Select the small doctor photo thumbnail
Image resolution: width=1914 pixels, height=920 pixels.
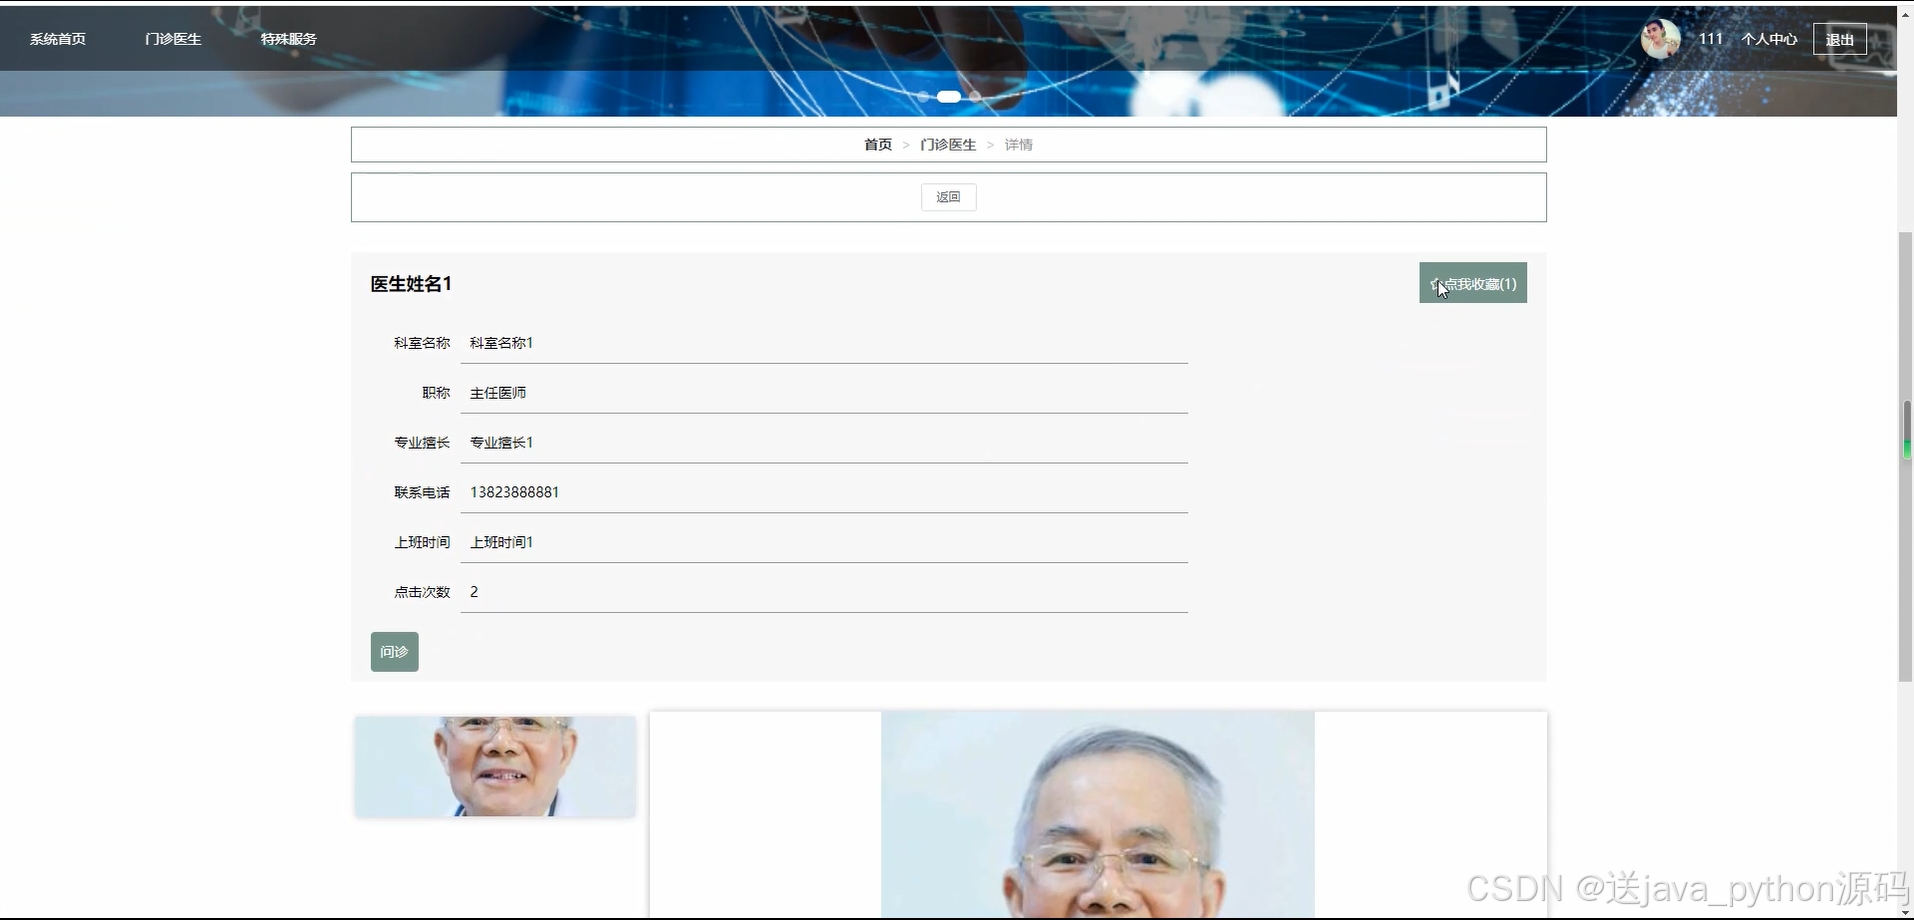(495, 767)
